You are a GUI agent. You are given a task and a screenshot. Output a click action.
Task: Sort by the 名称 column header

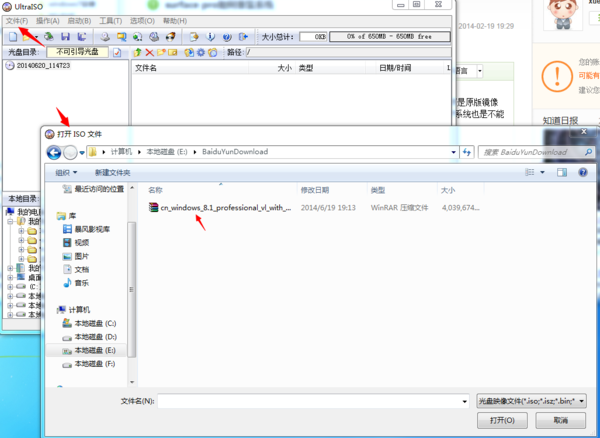[221, 190]
